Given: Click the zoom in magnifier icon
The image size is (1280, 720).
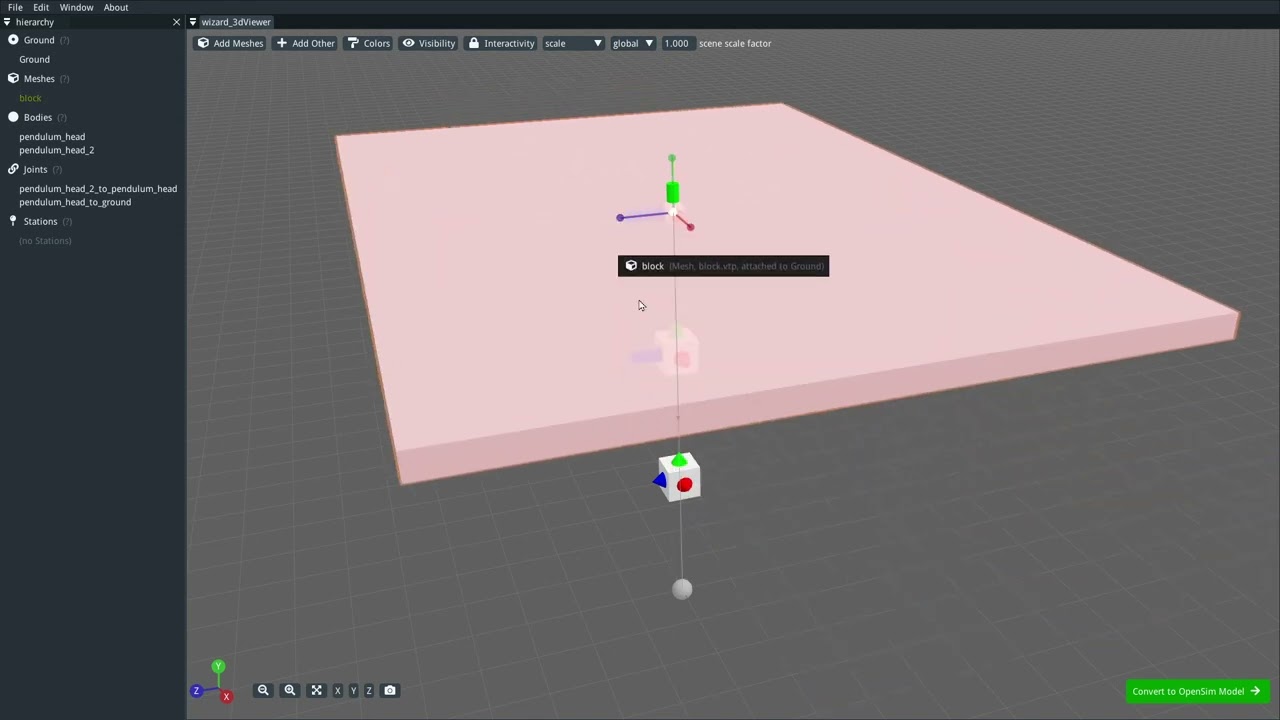Looking at the screenshot, I should pos(290,690).
